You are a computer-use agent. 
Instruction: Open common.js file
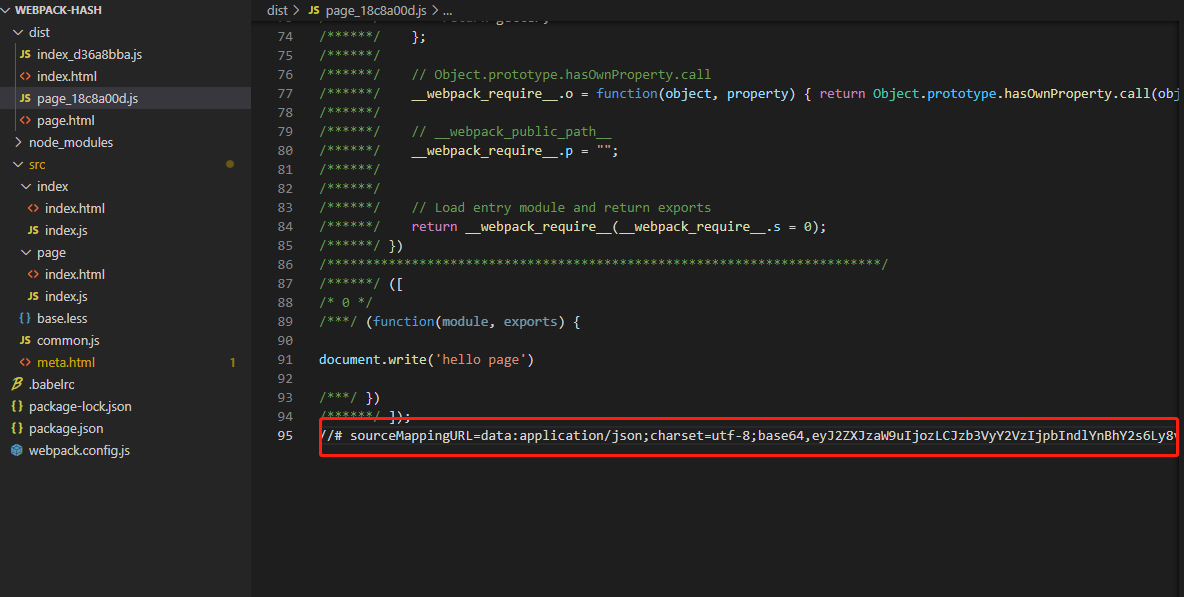pyautogui.click(x=68, y=340)
